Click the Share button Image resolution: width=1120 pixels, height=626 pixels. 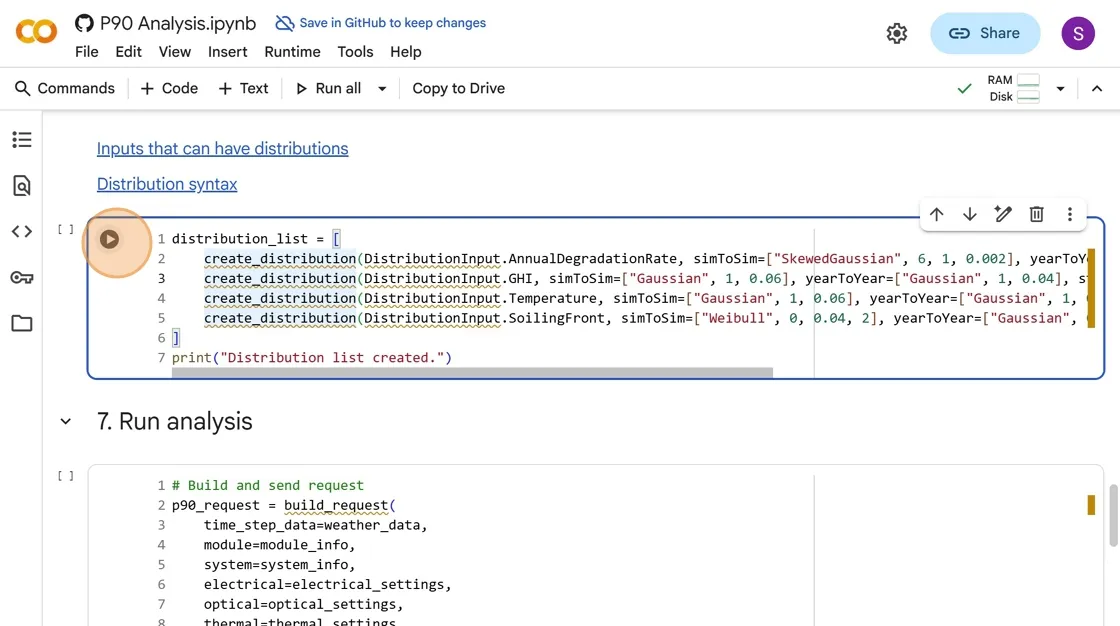[984, 34]
